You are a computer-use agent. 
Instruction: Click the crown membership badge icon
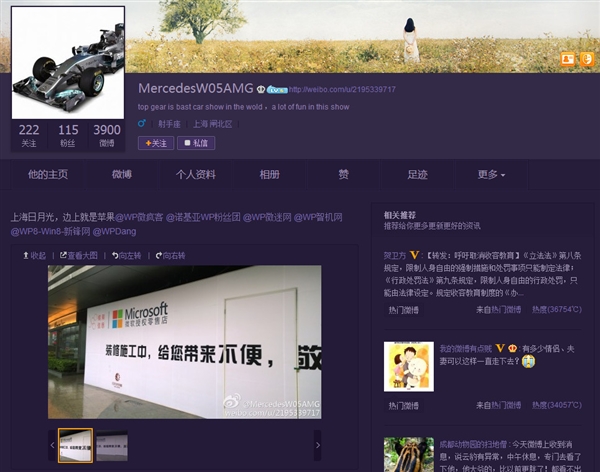(x=261, y=89)
